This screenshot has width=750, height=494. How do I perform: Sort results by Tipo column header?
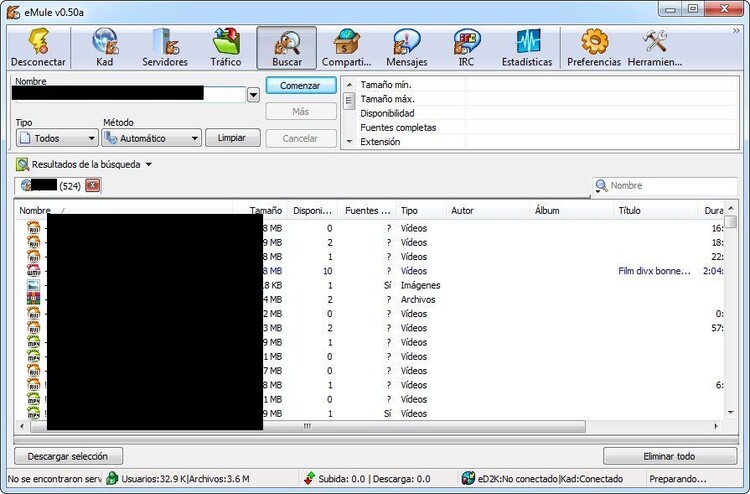[x=421, y=210]
